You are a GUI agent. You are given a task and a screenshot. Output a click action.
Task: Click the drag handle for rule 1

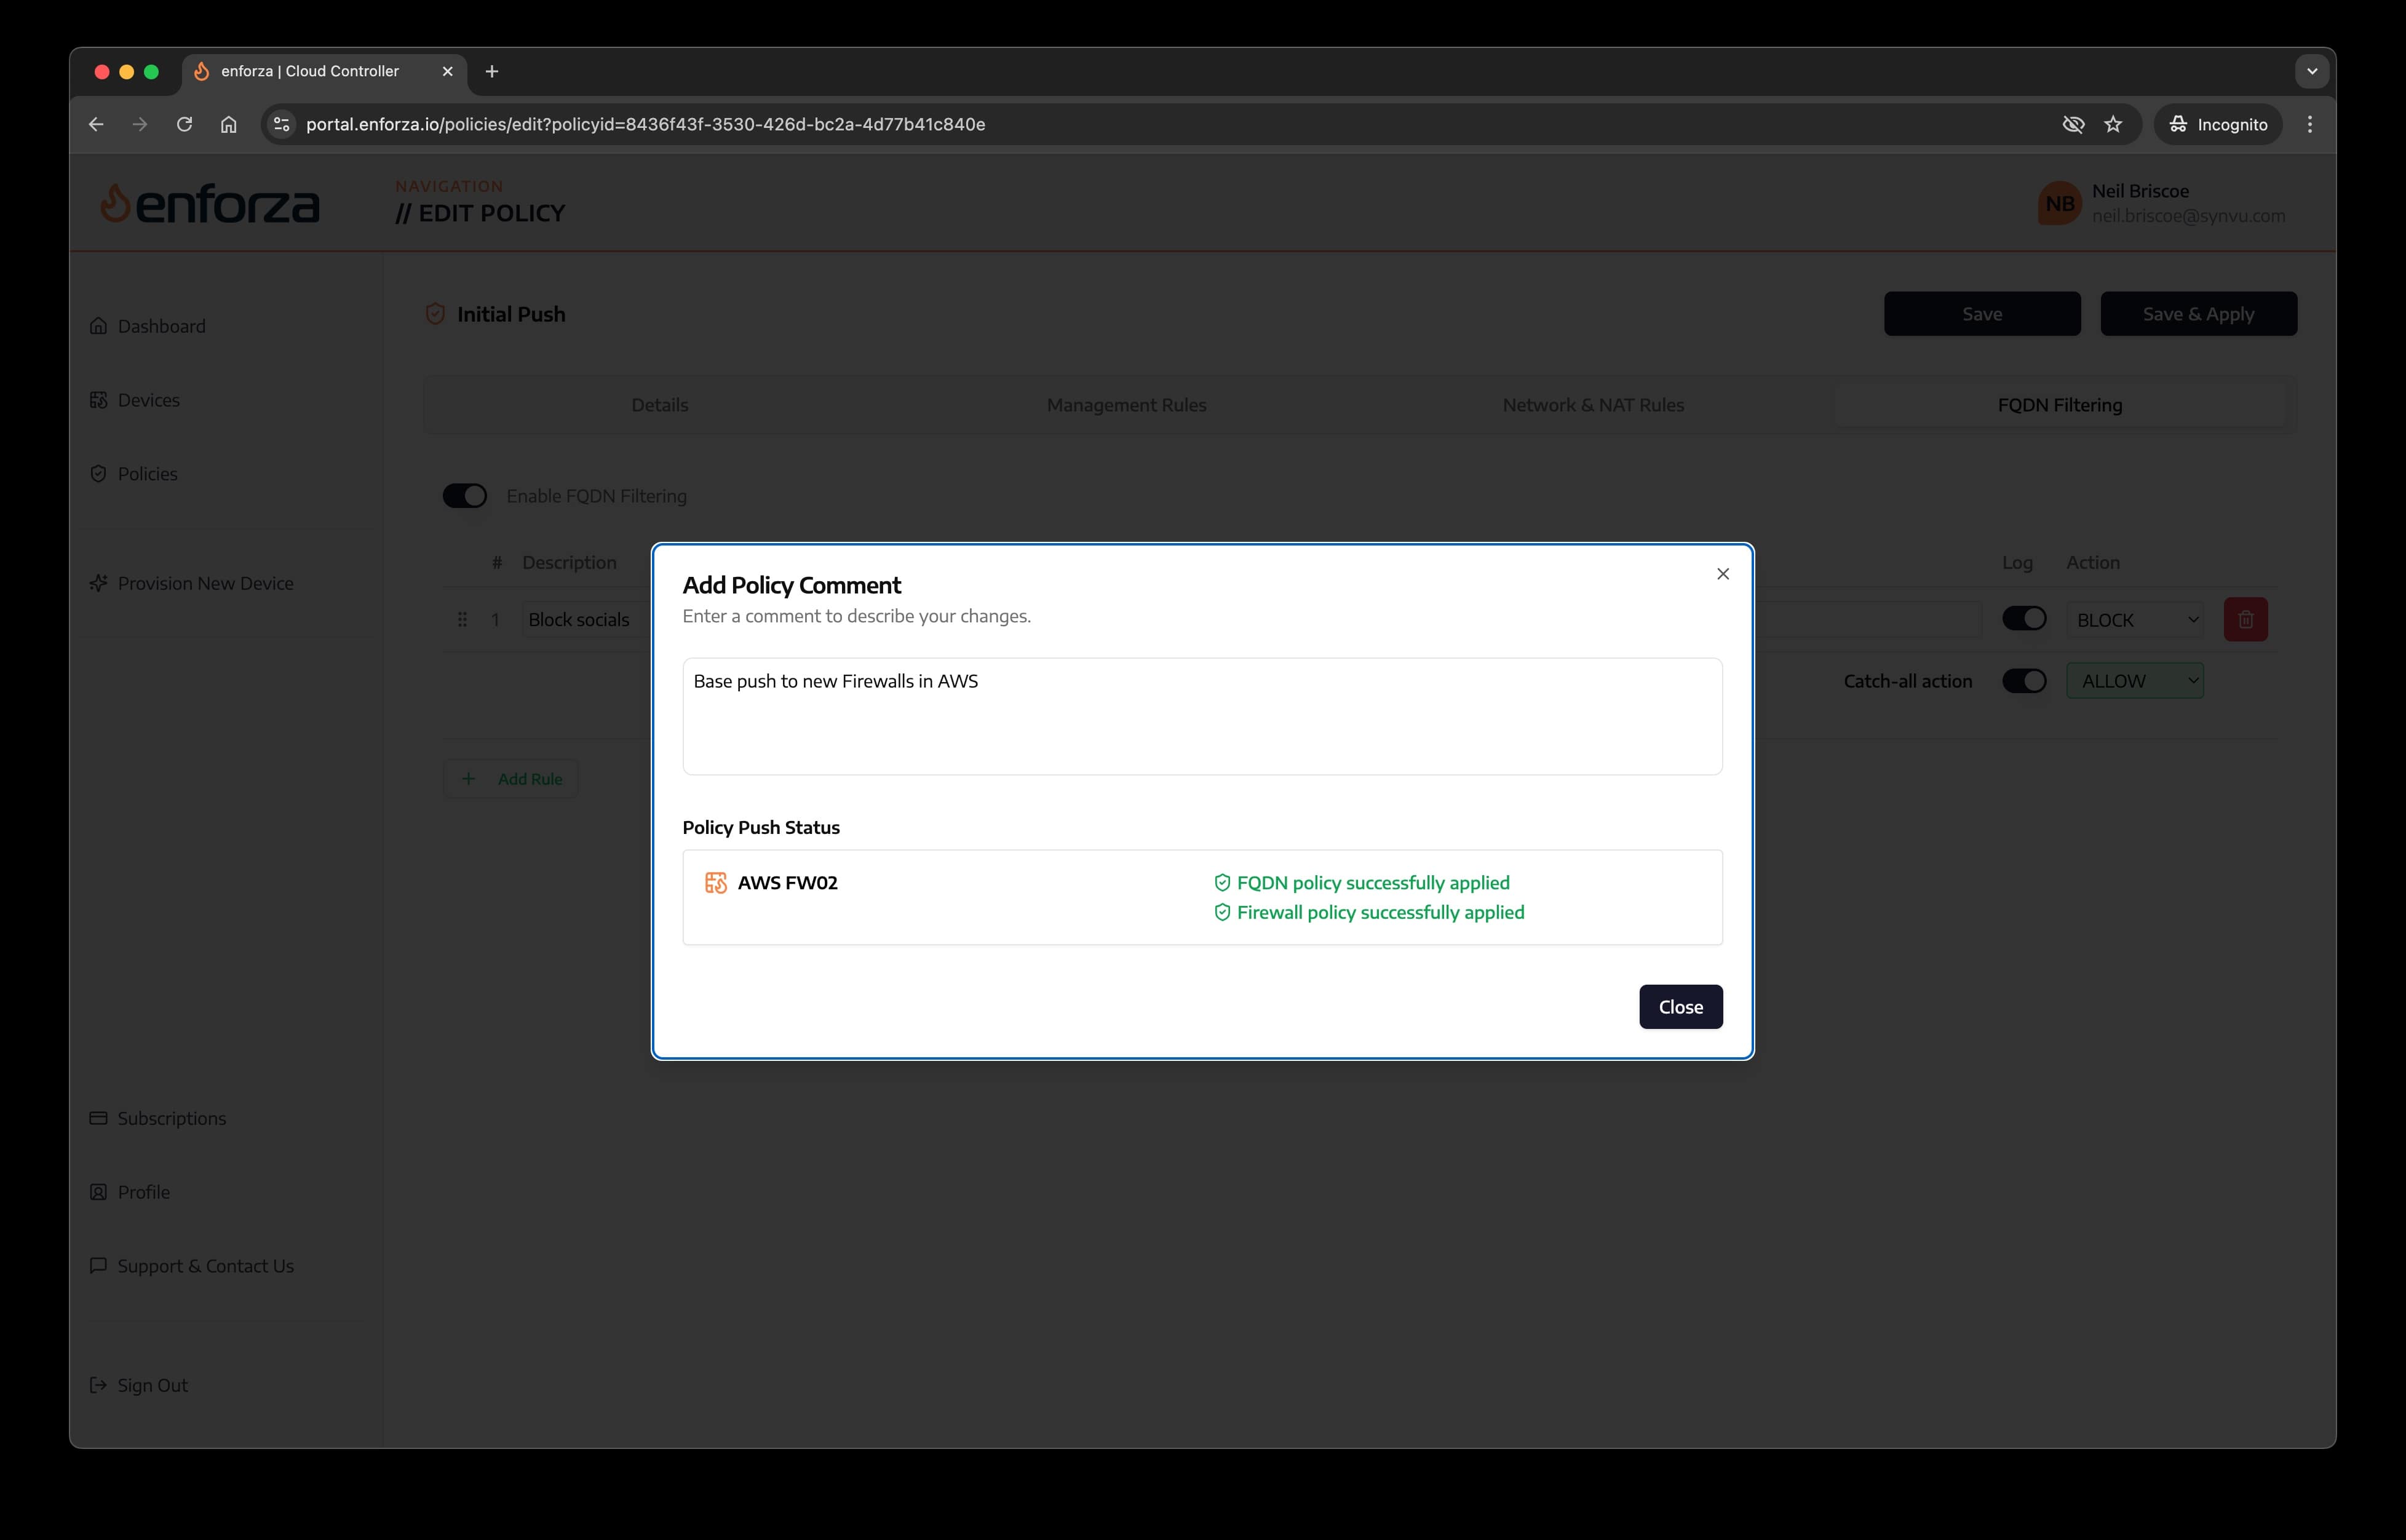[x=462, y=620]
